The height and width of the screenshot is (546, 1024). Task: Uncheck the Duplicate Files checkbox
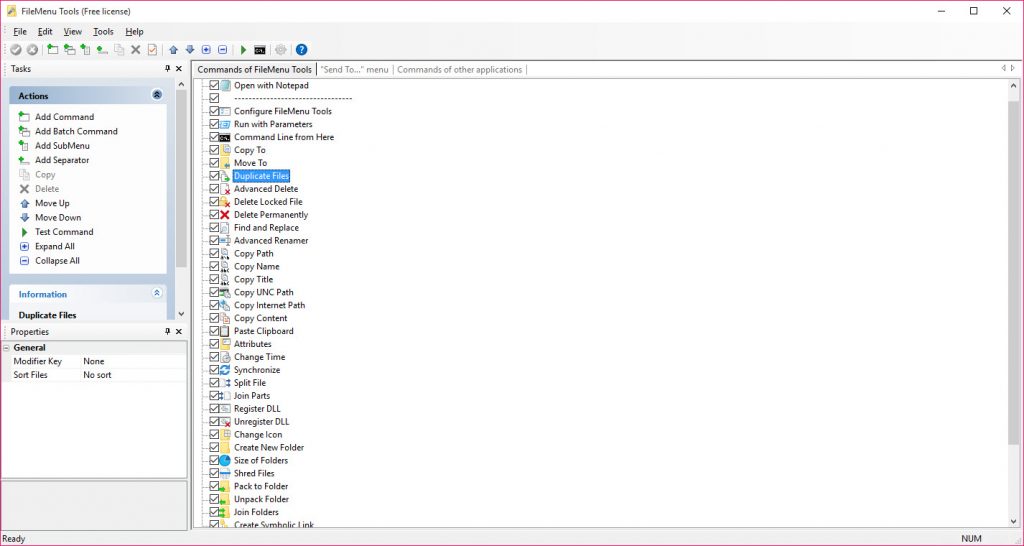(214, 176)
